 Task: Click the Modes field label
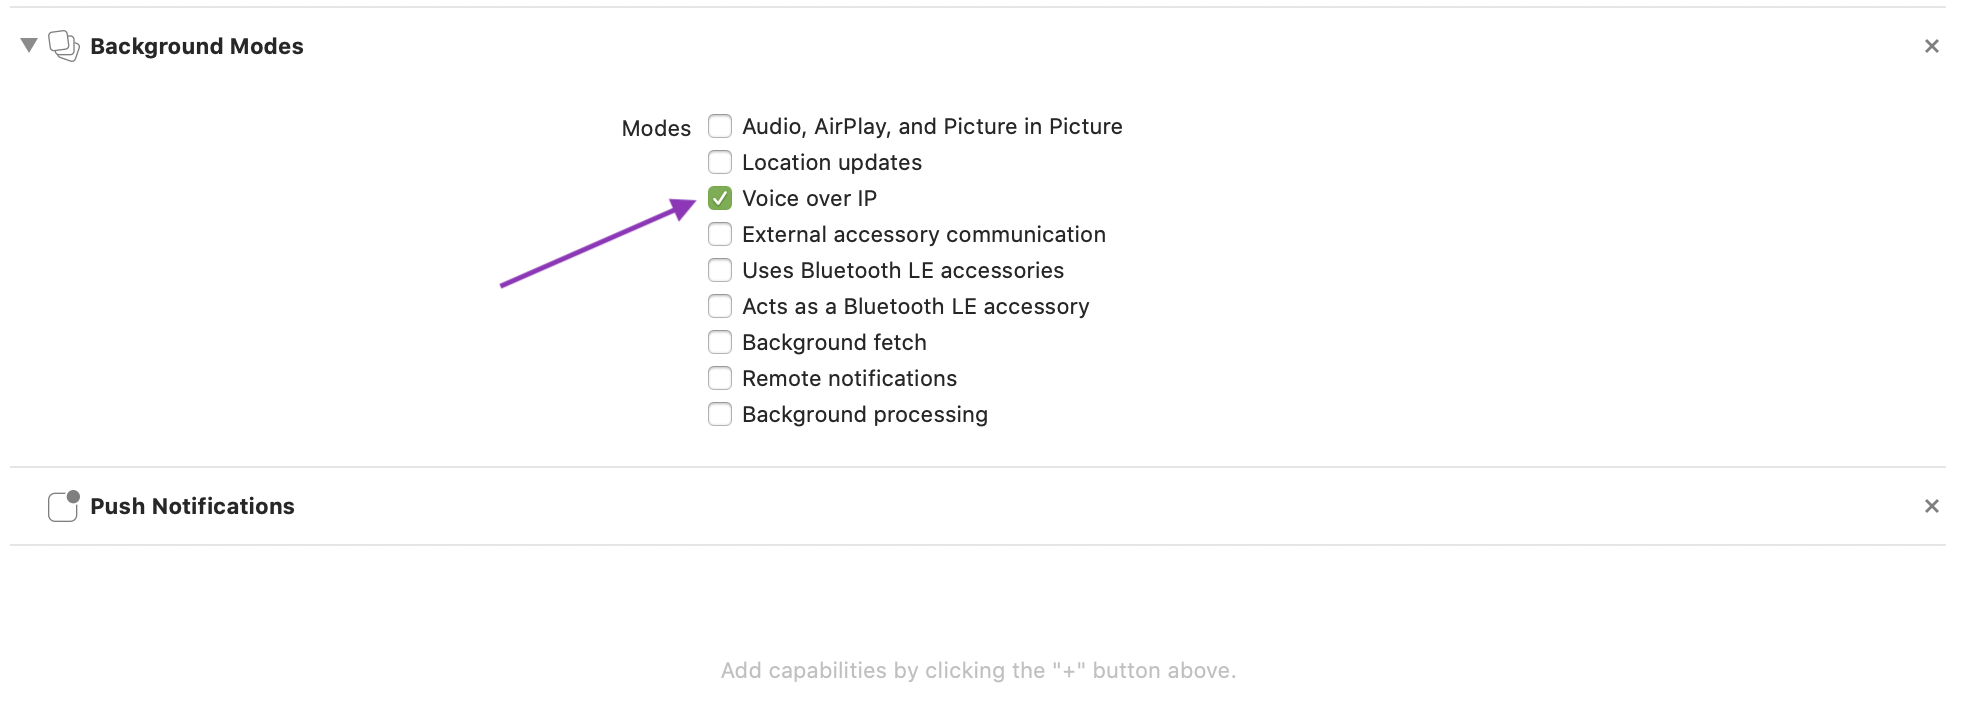[x=655, y=127]
